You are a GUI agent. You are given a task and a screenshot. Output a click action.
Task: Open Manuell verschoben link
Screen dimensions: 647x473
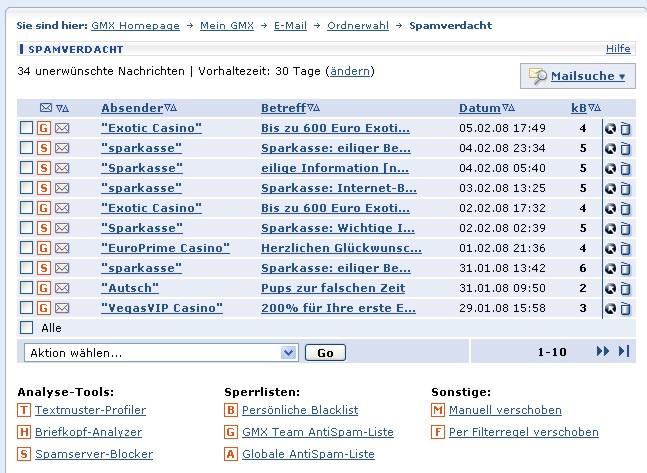(505, 410)
